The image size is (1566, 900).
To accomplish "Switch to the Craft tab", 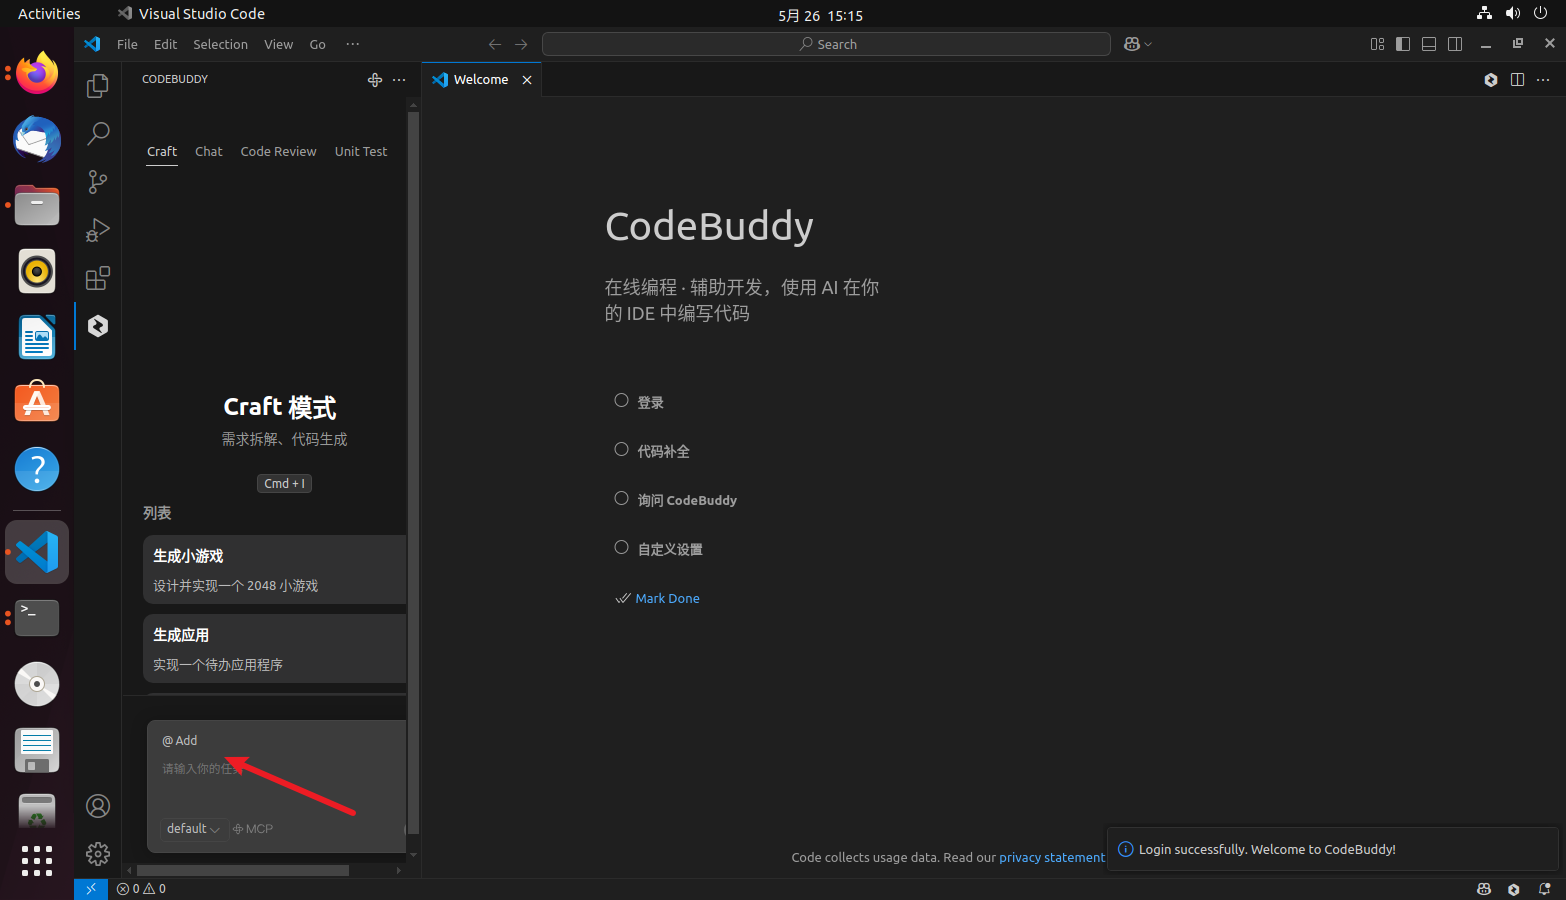I will [x=162, y=152].
